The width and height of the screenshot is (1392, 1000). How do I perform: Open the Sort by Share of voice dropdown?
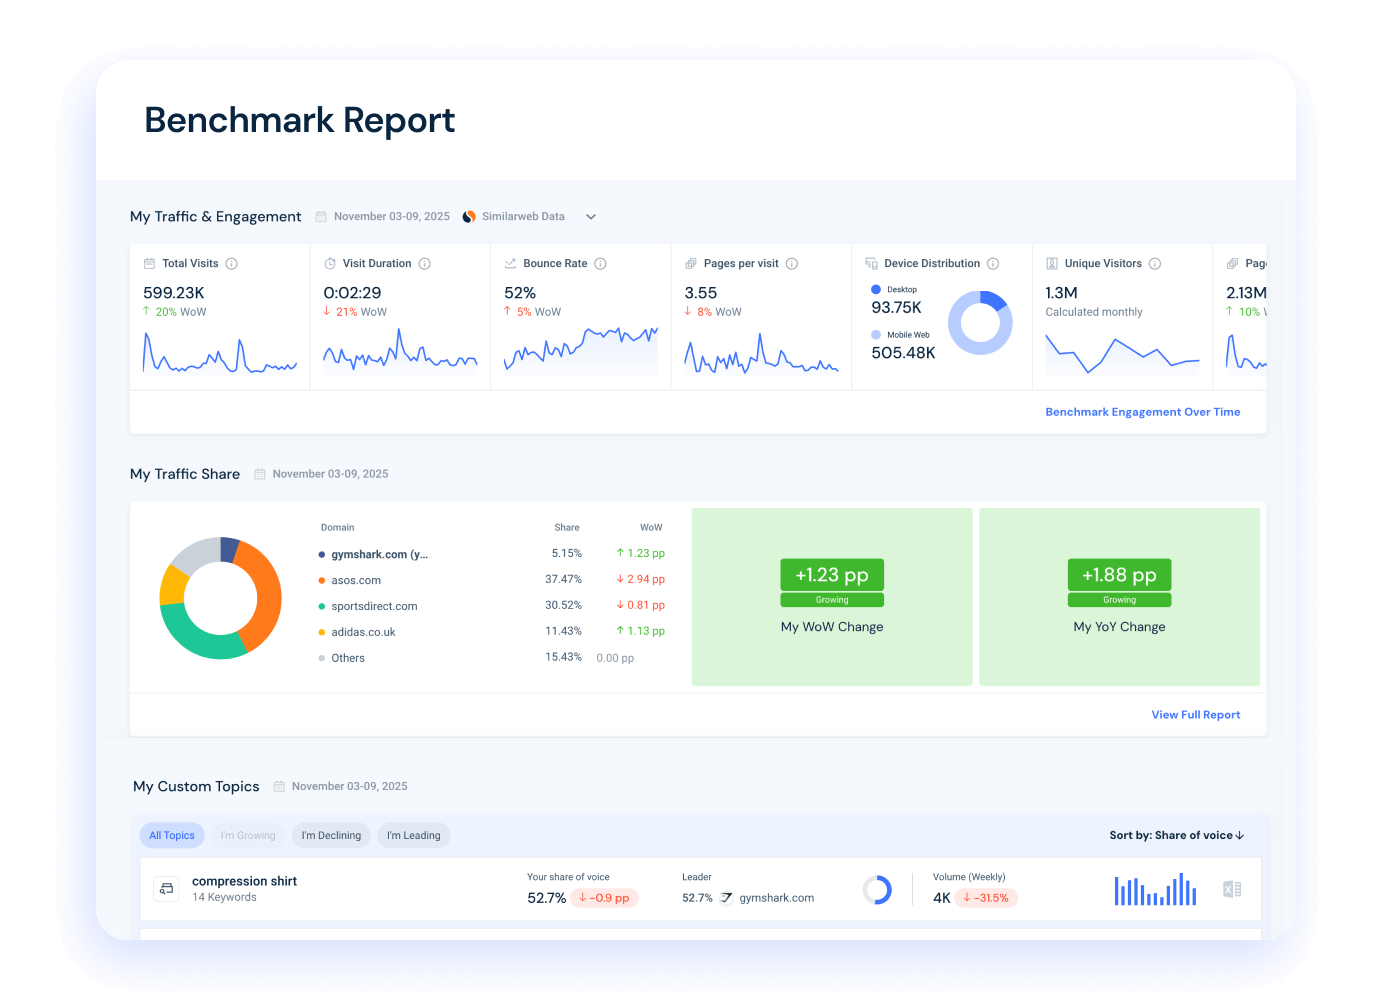point(1177,835)
